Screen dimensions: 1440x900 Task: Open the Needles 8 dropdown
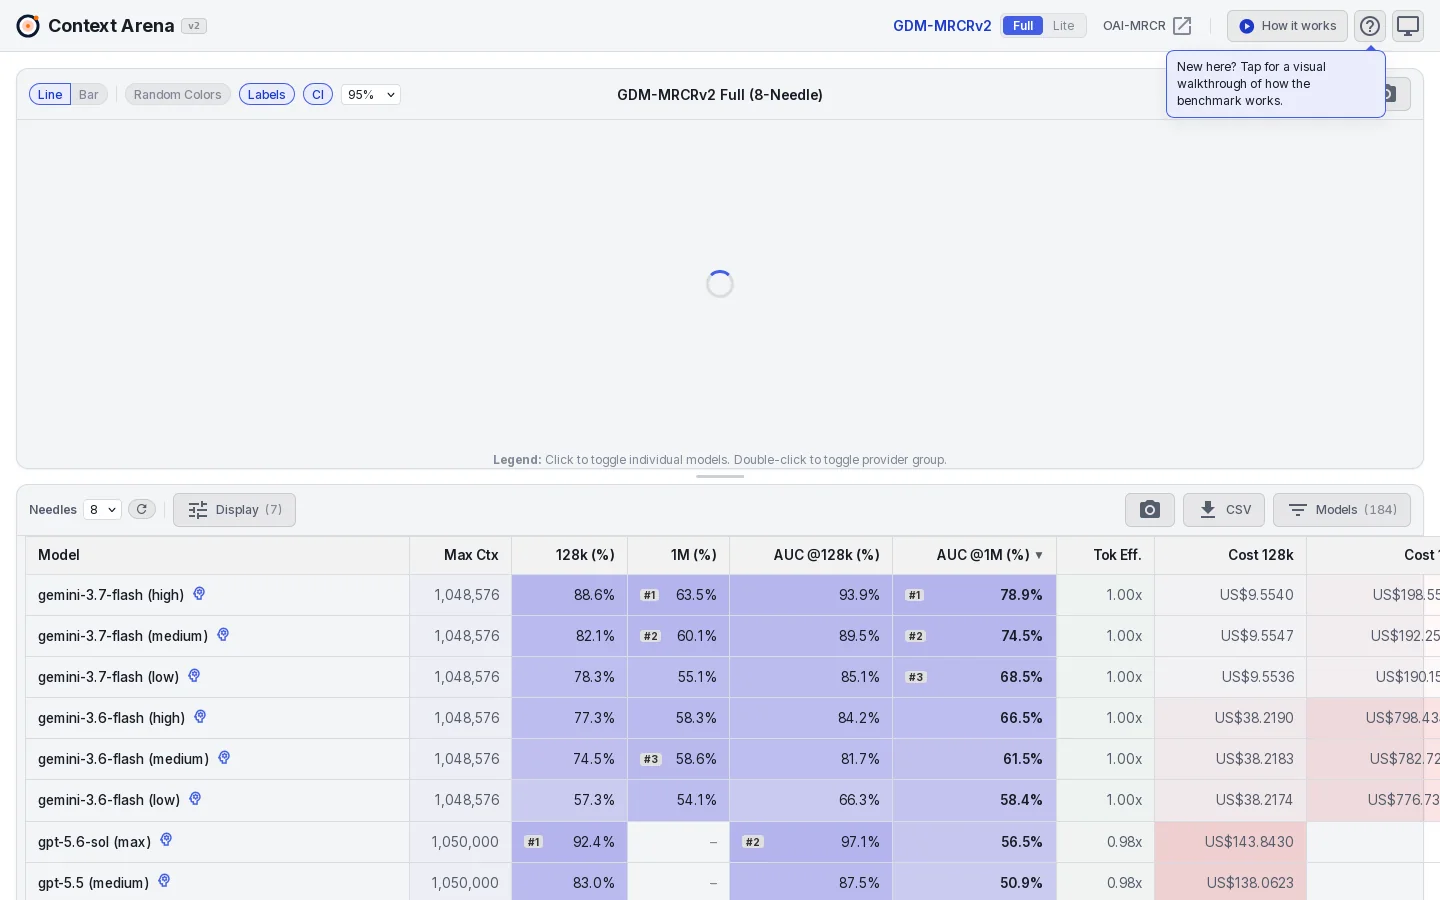tap(102, 510)
